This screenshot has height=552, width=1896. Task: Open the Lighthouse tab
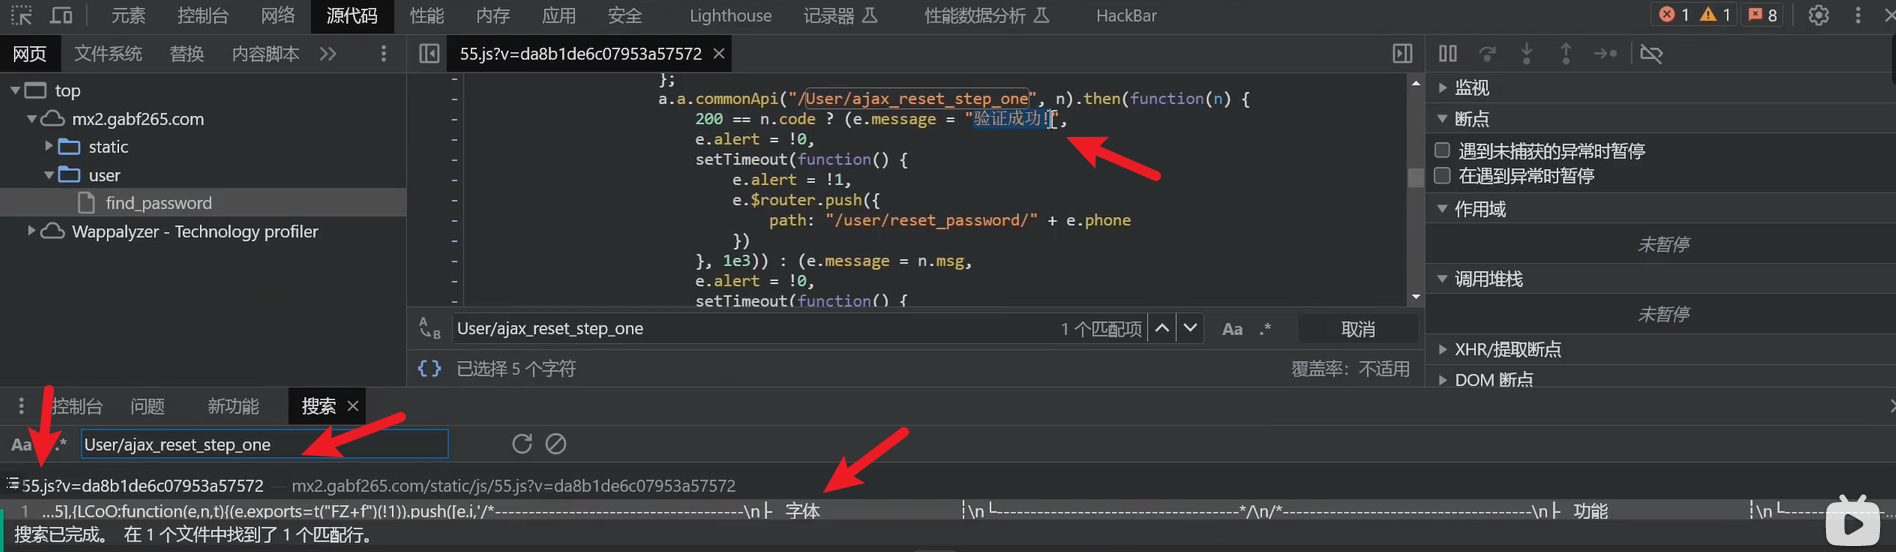[x=730, y=15]
